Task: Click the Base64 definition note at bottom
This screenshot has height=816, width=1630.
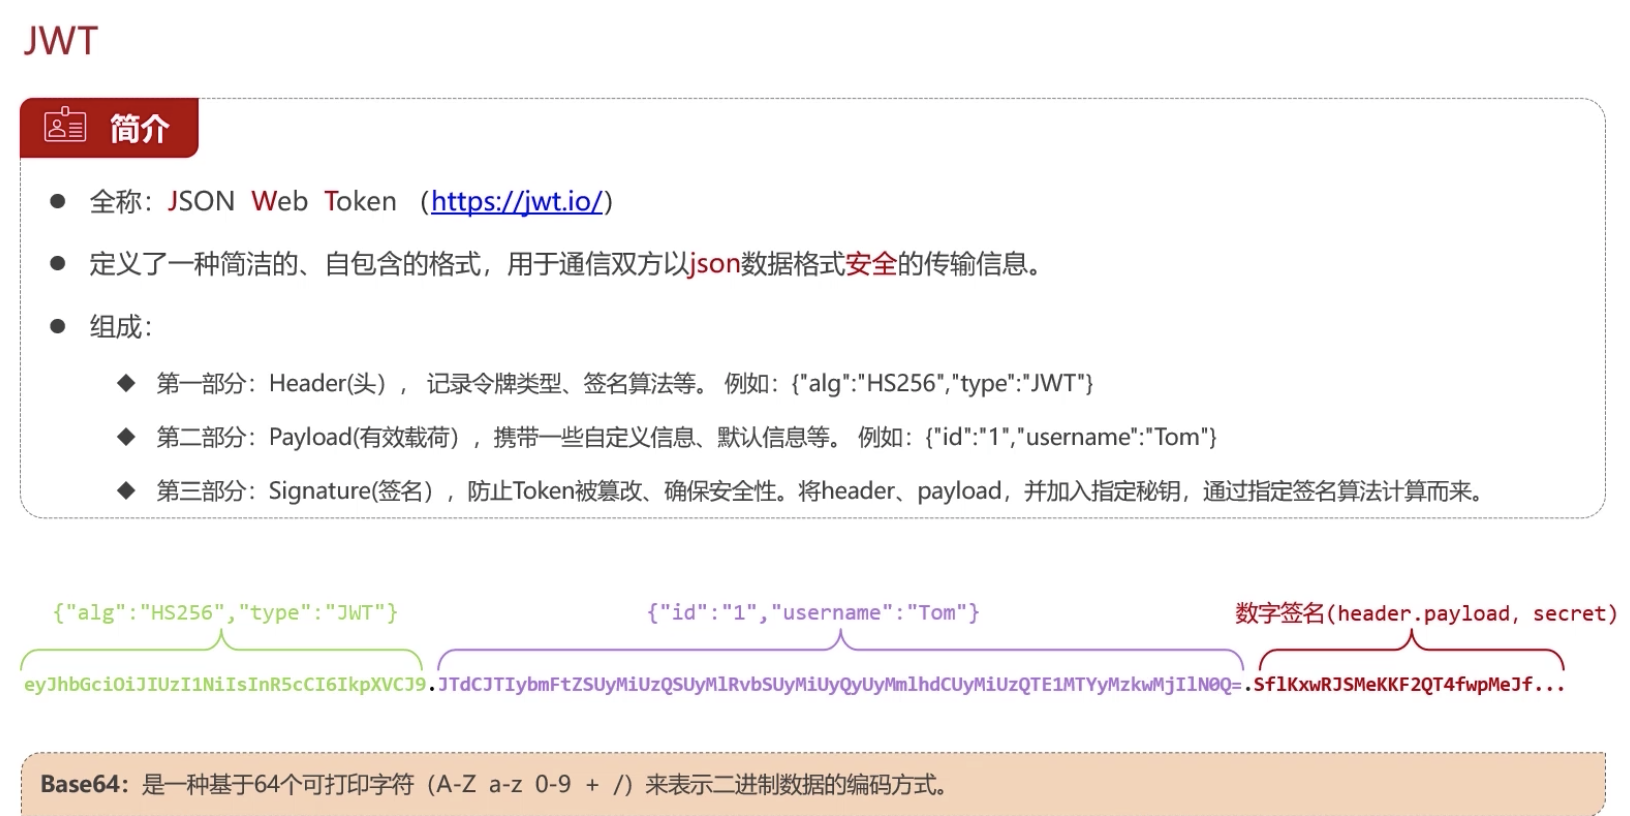Action: (813, 784)
